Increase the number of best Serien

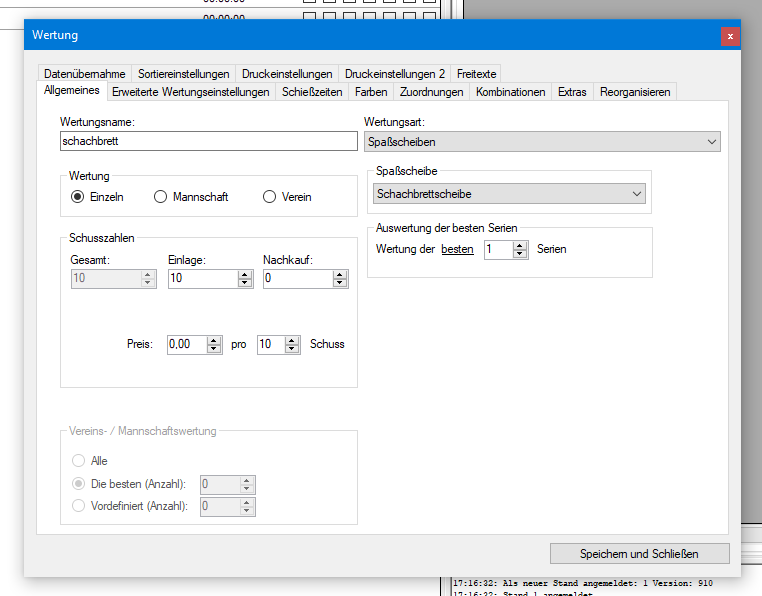pos(520,245)
